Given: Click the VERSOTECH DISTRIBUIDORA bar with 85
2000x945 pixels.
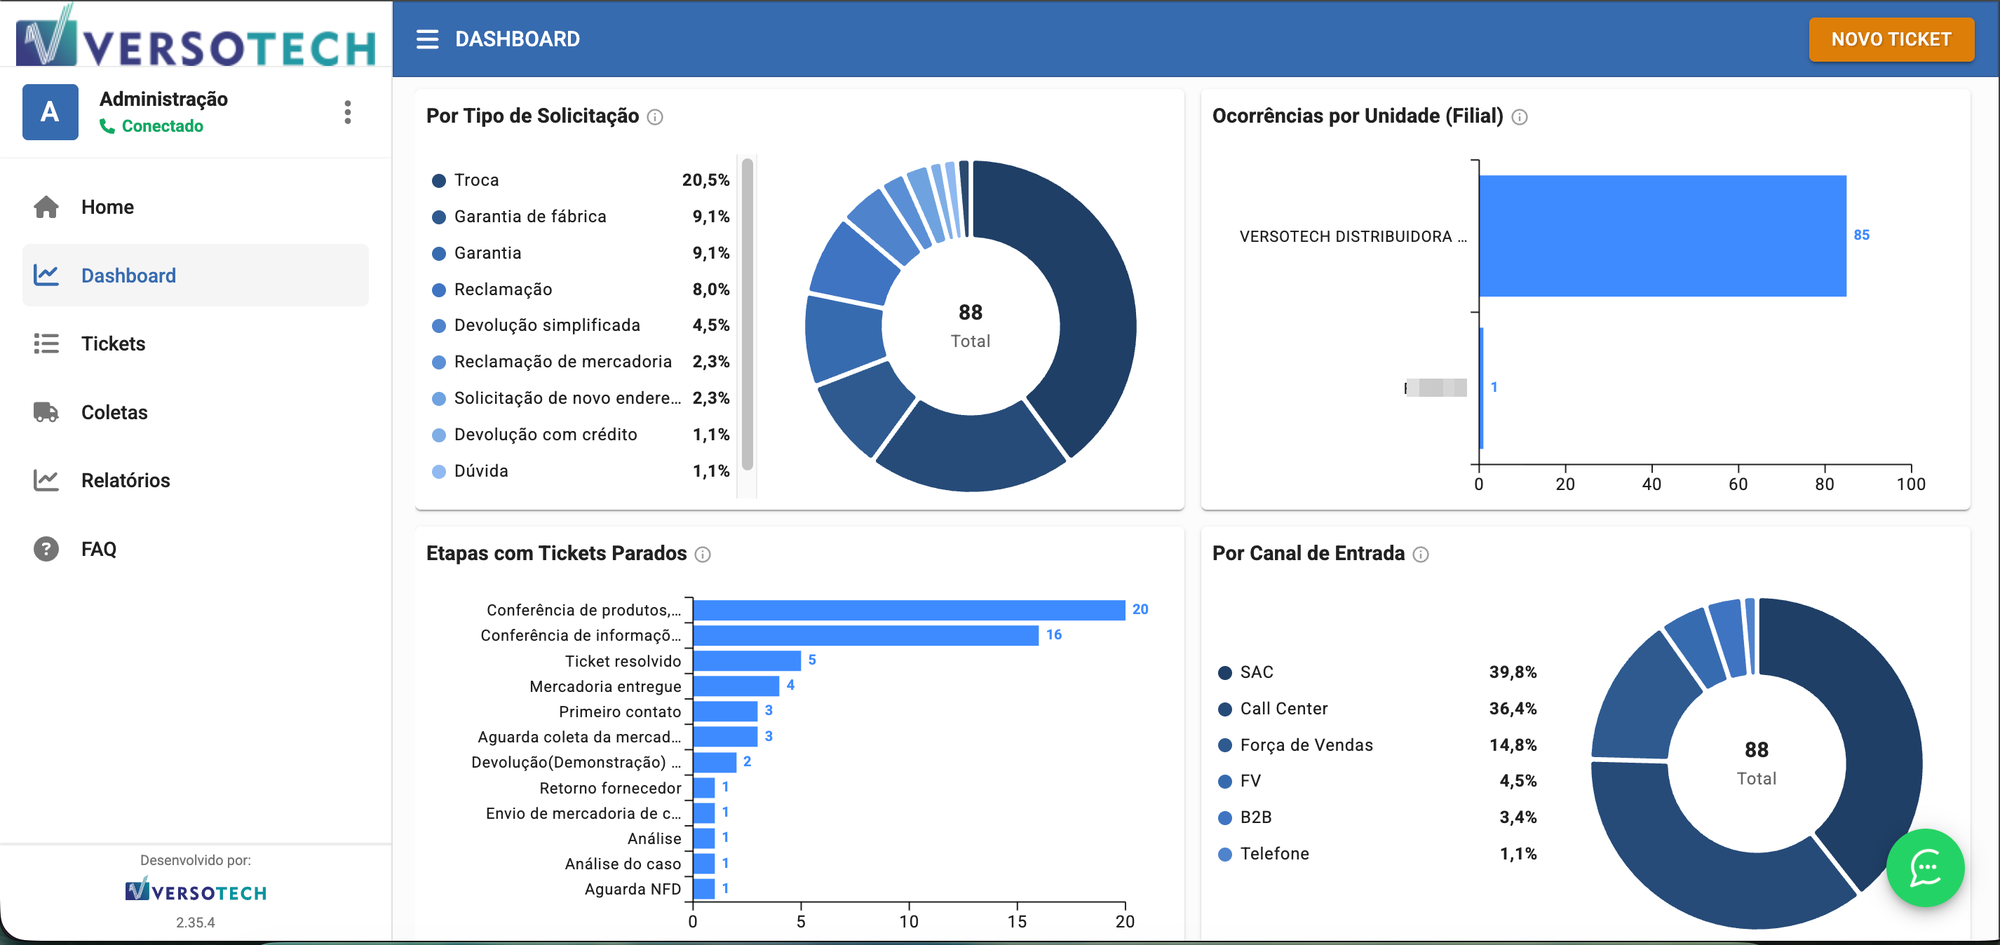Looking at the screenshot, I should 1662,236.
